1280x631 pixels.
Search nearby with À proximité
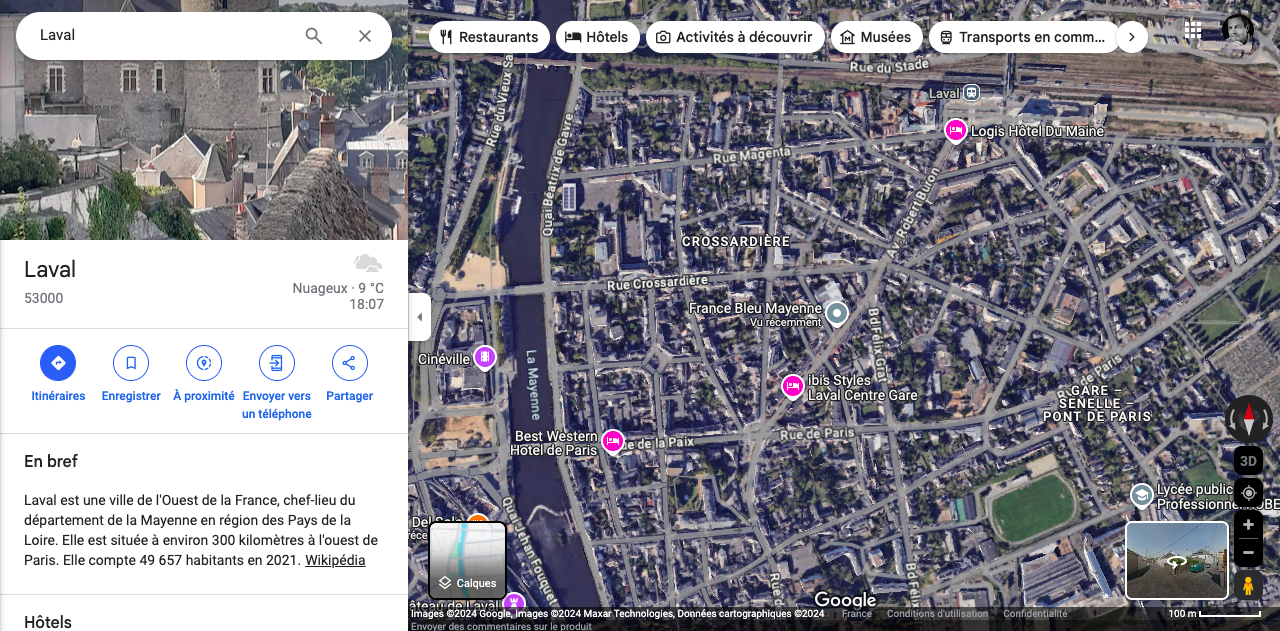(x=204, y=363)
